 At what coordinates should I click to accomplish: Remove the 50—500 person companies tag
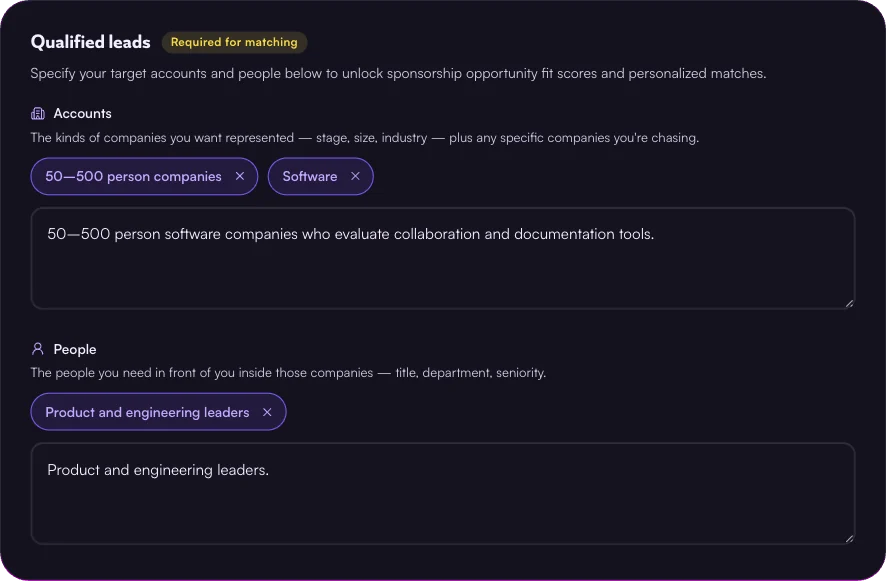tap(240, 176)
